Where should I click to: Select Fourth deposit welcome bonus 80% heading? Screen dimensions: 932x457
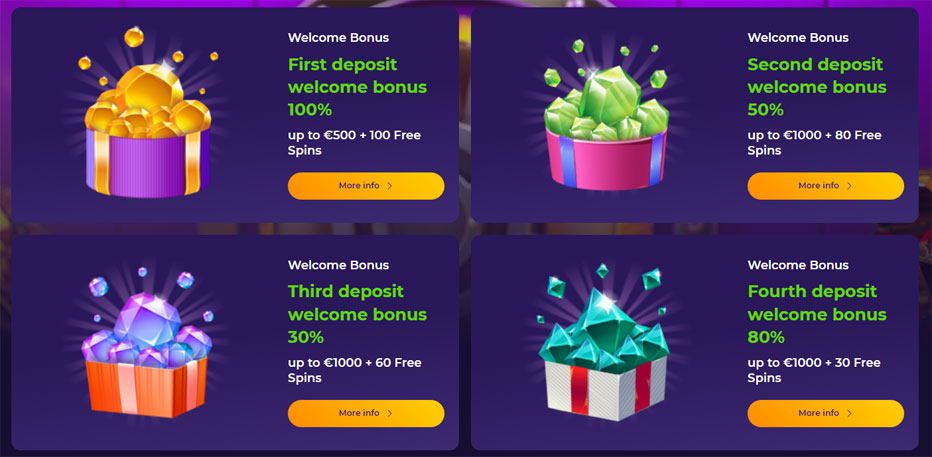[817, 315]
